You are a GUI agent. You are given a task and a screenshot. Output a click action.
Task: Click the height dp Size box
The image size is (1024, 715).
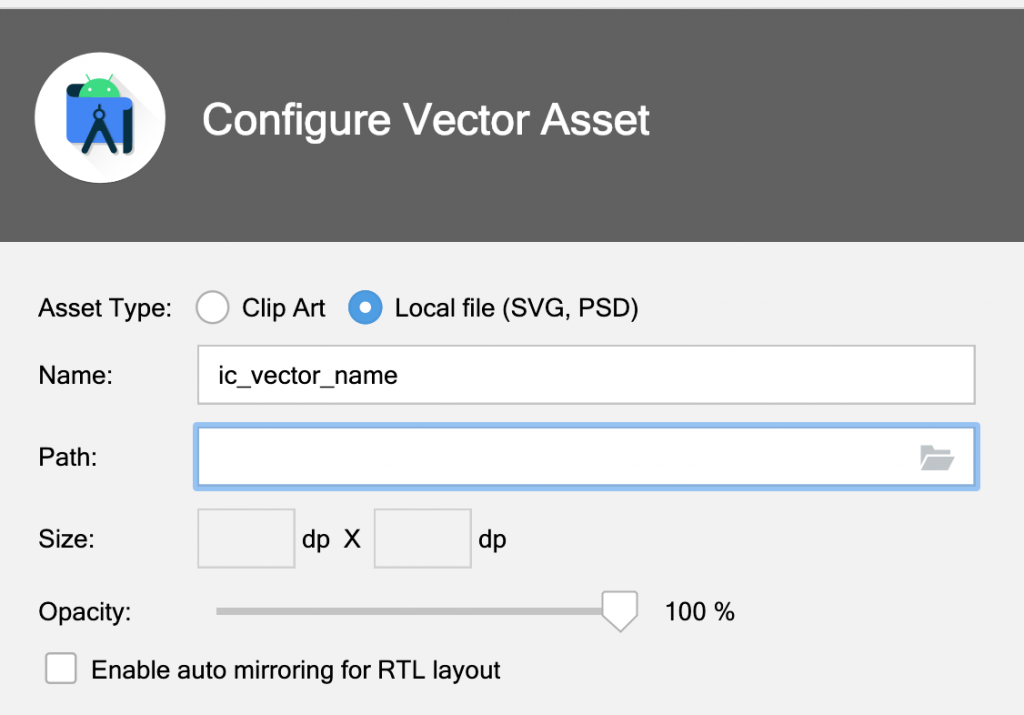coord(422,539)
